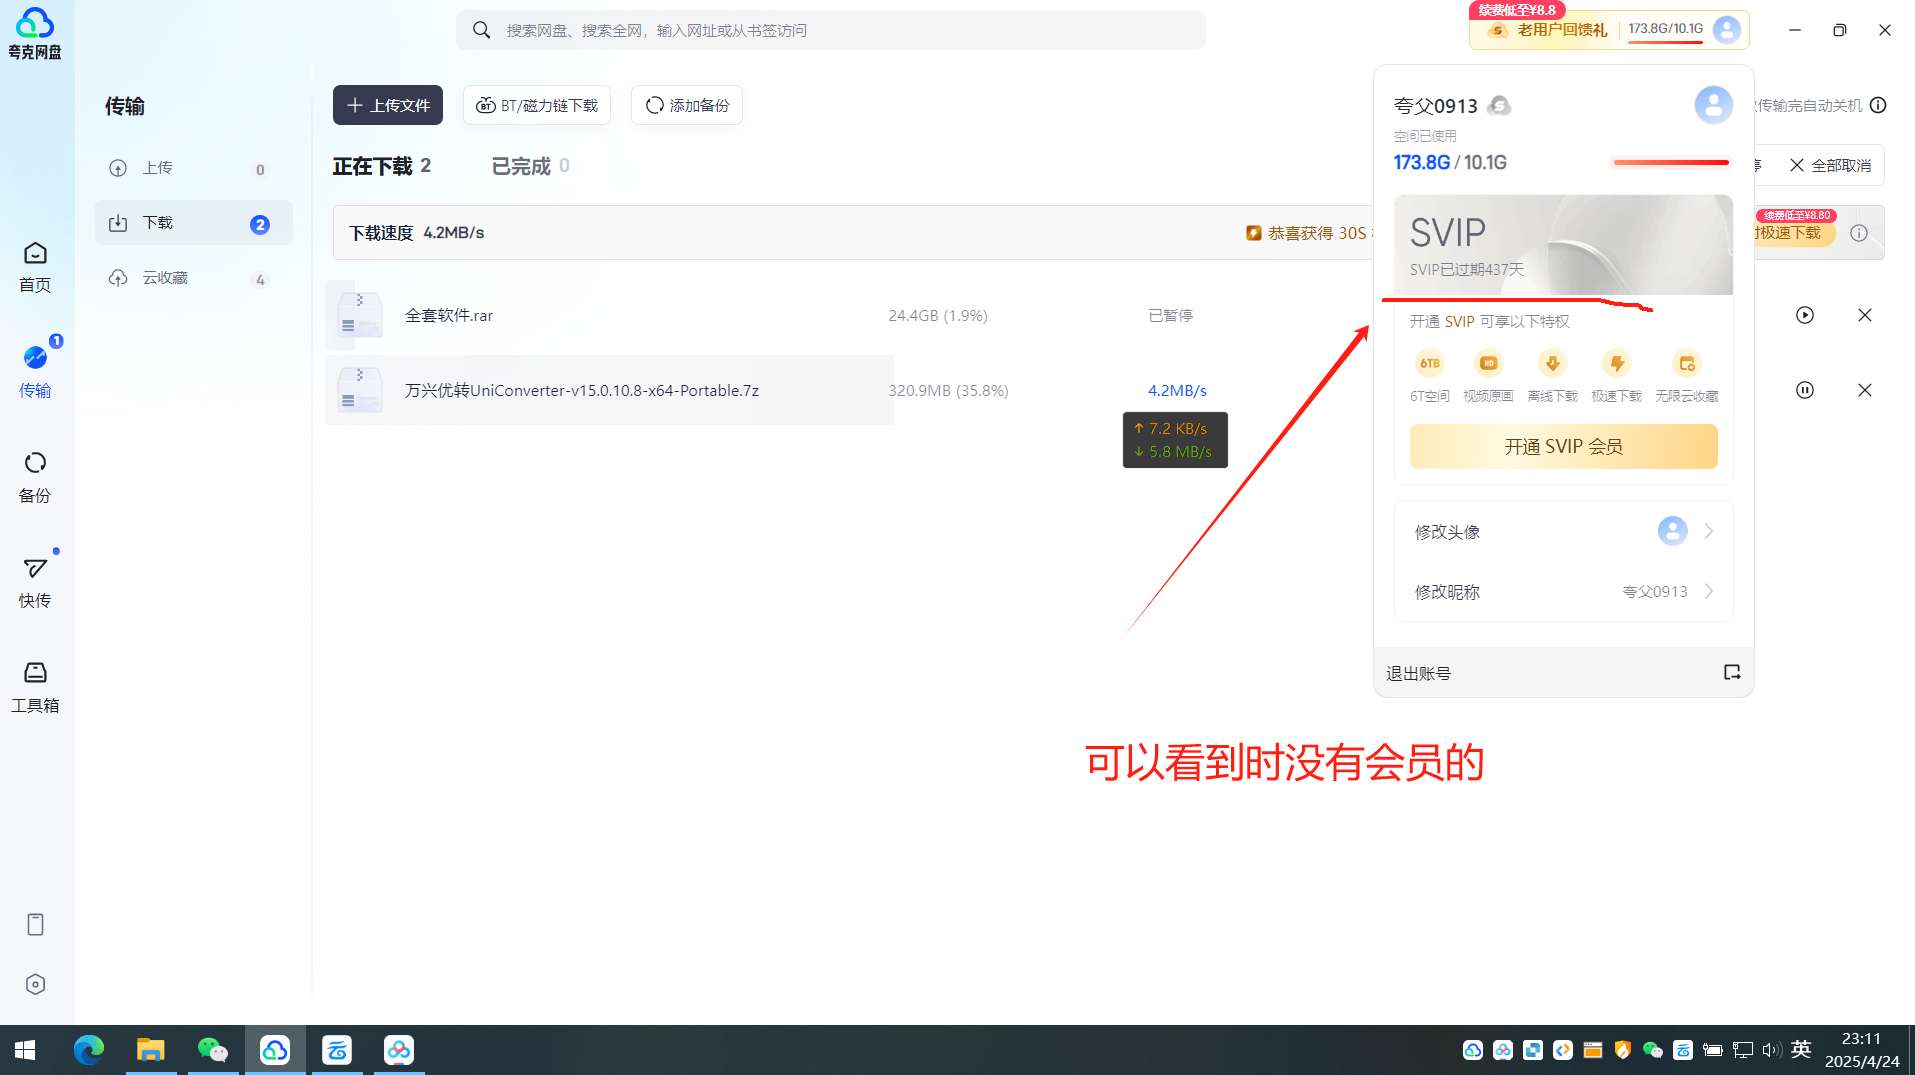Click the 夸克网盘 logo
The image size is (1915, 1075).
(x=35, y=33)
